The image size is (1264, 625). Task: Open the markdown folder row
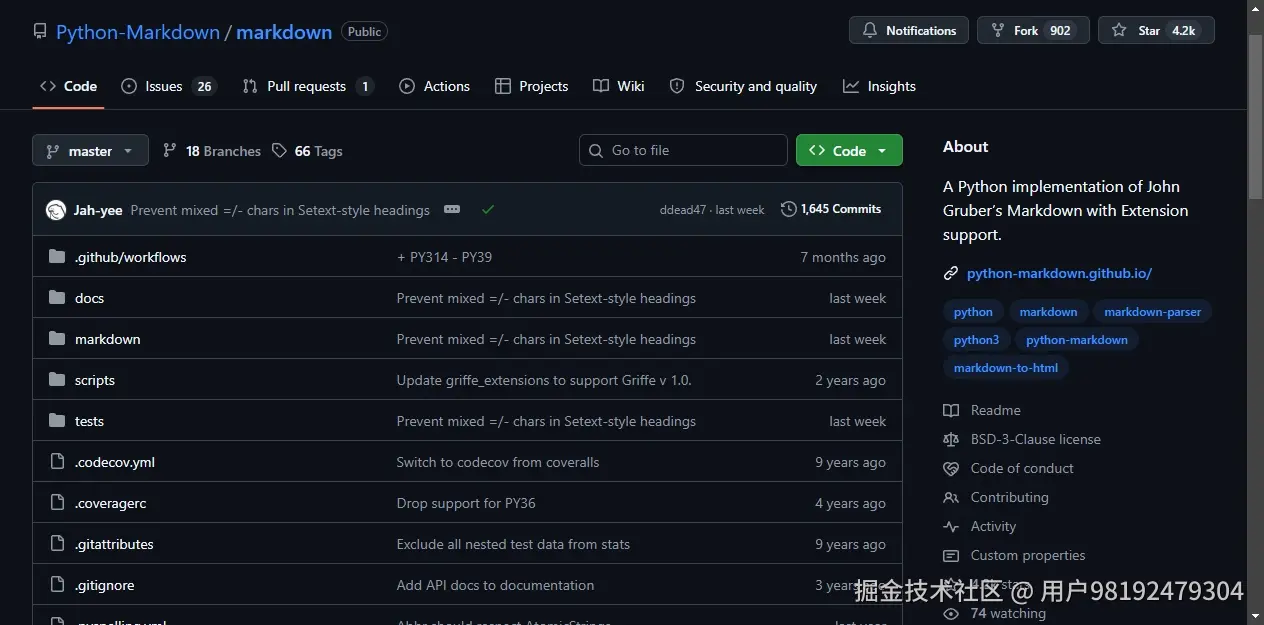pos(467,339)
